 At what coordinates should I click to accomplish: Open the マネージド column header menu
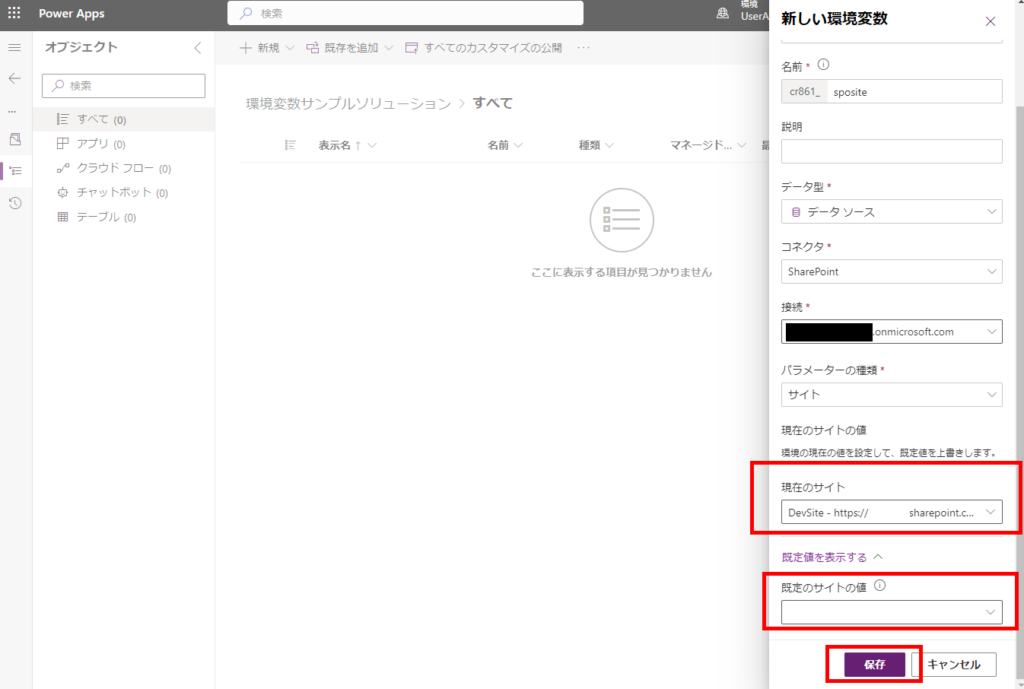(x=707, y=145)
